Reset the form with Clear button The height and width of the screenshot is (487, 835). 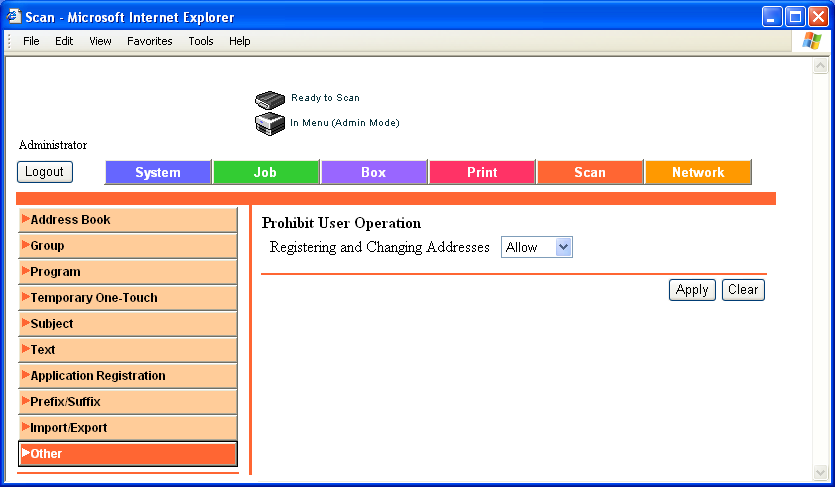click(743, 290)
